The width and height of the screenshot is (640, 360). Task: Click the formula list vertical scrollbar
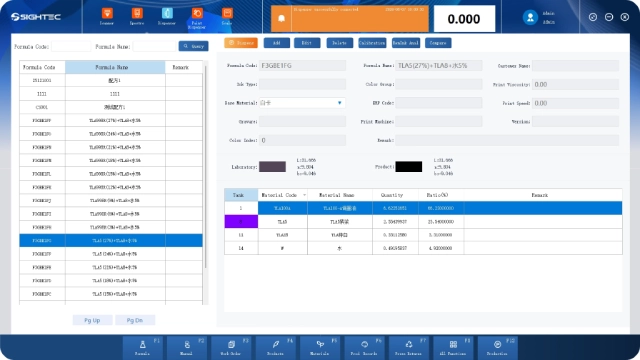click(206, 167)
